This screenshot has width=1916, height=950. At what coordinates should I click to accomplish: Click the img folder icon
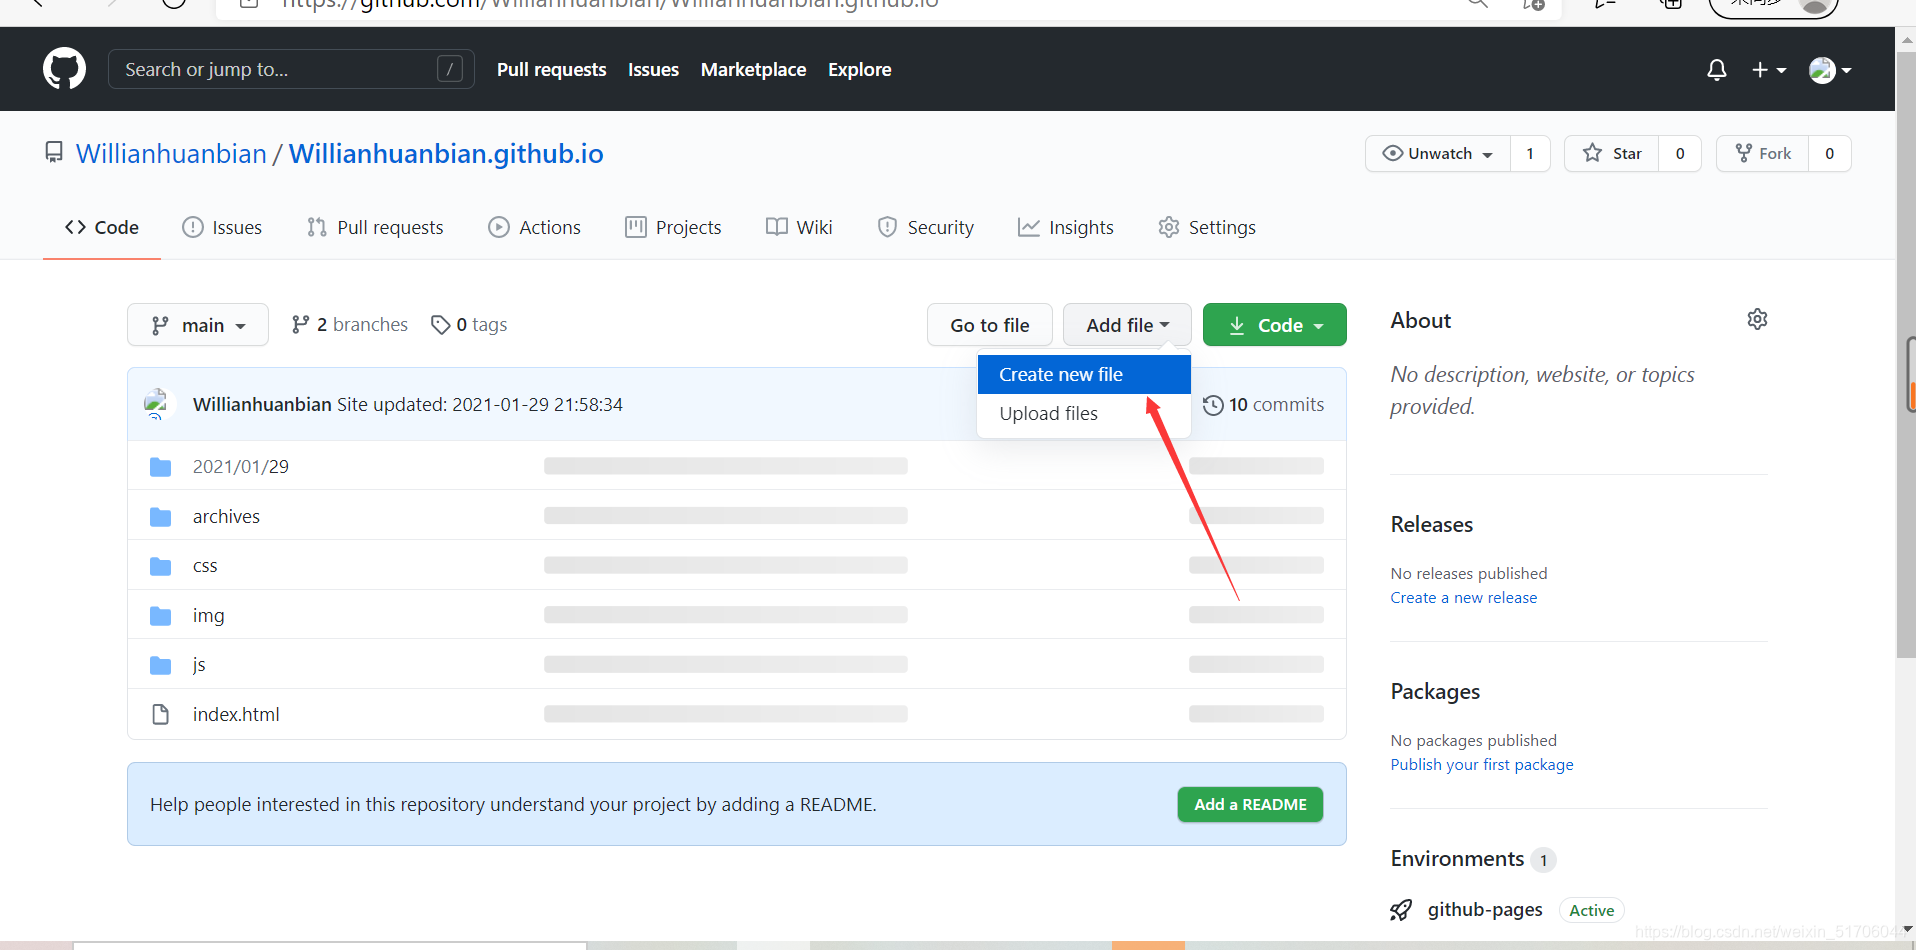(160, 616)
